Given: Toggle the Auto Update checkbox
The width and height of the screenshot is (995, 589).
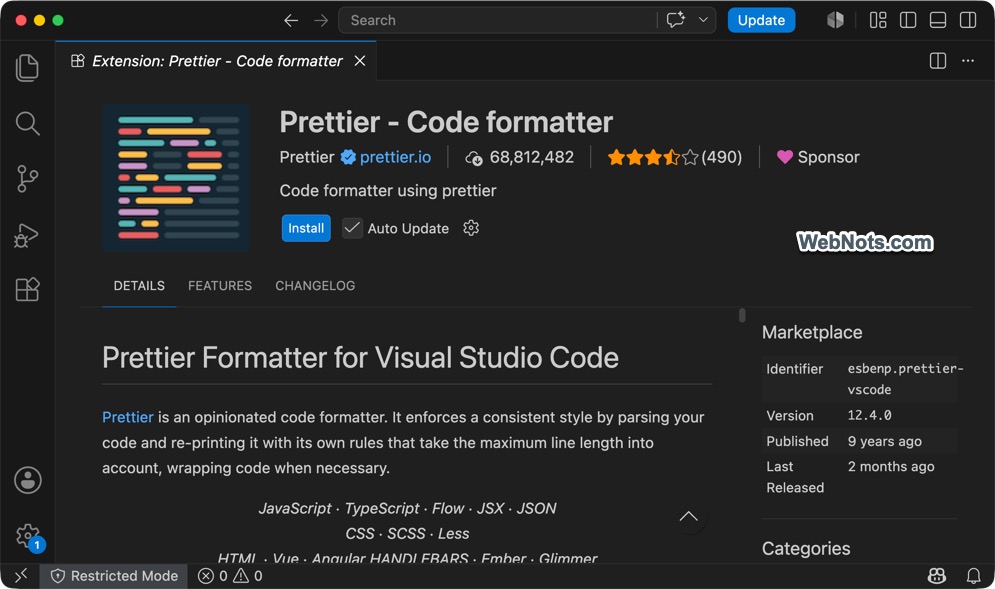Looking at the screenshot, I should pos(352,228).
